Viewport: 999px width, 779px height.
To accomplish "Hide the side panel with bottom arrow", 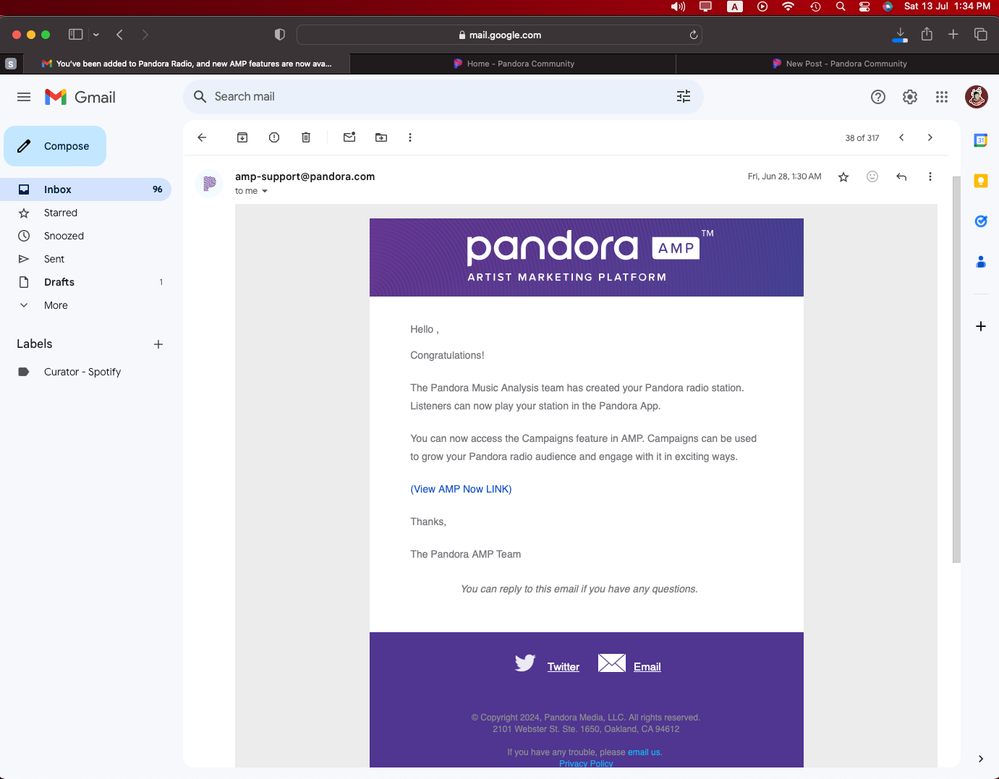I will 980,759.
